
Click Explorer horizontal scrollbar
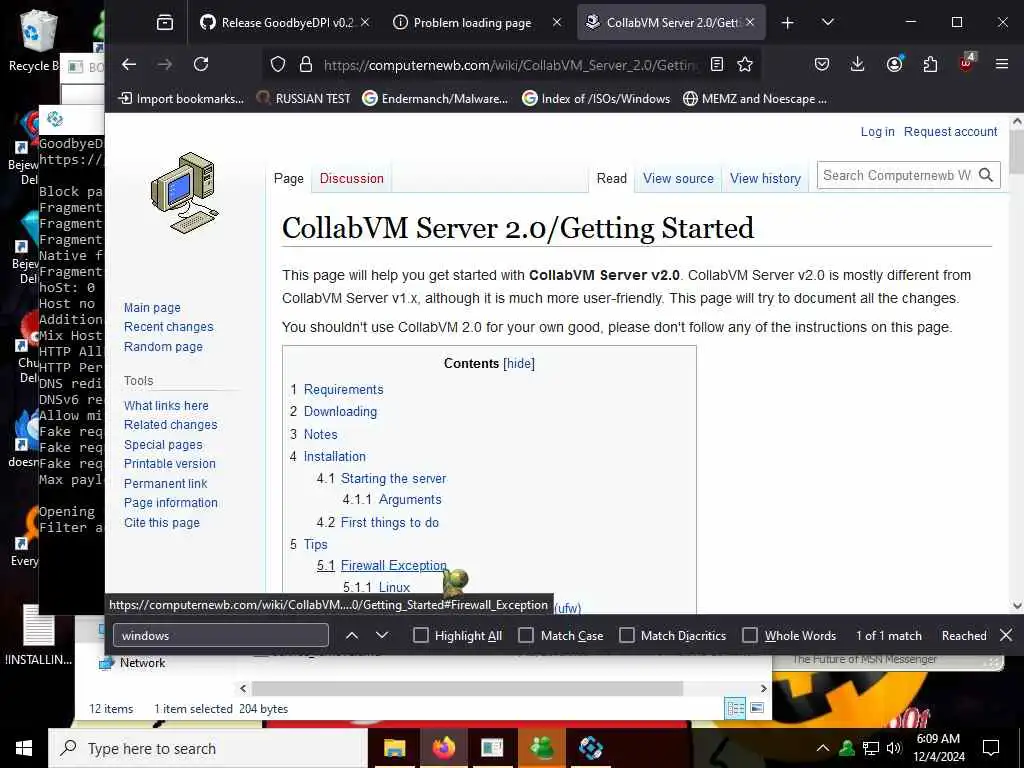[x=468, y=688]
